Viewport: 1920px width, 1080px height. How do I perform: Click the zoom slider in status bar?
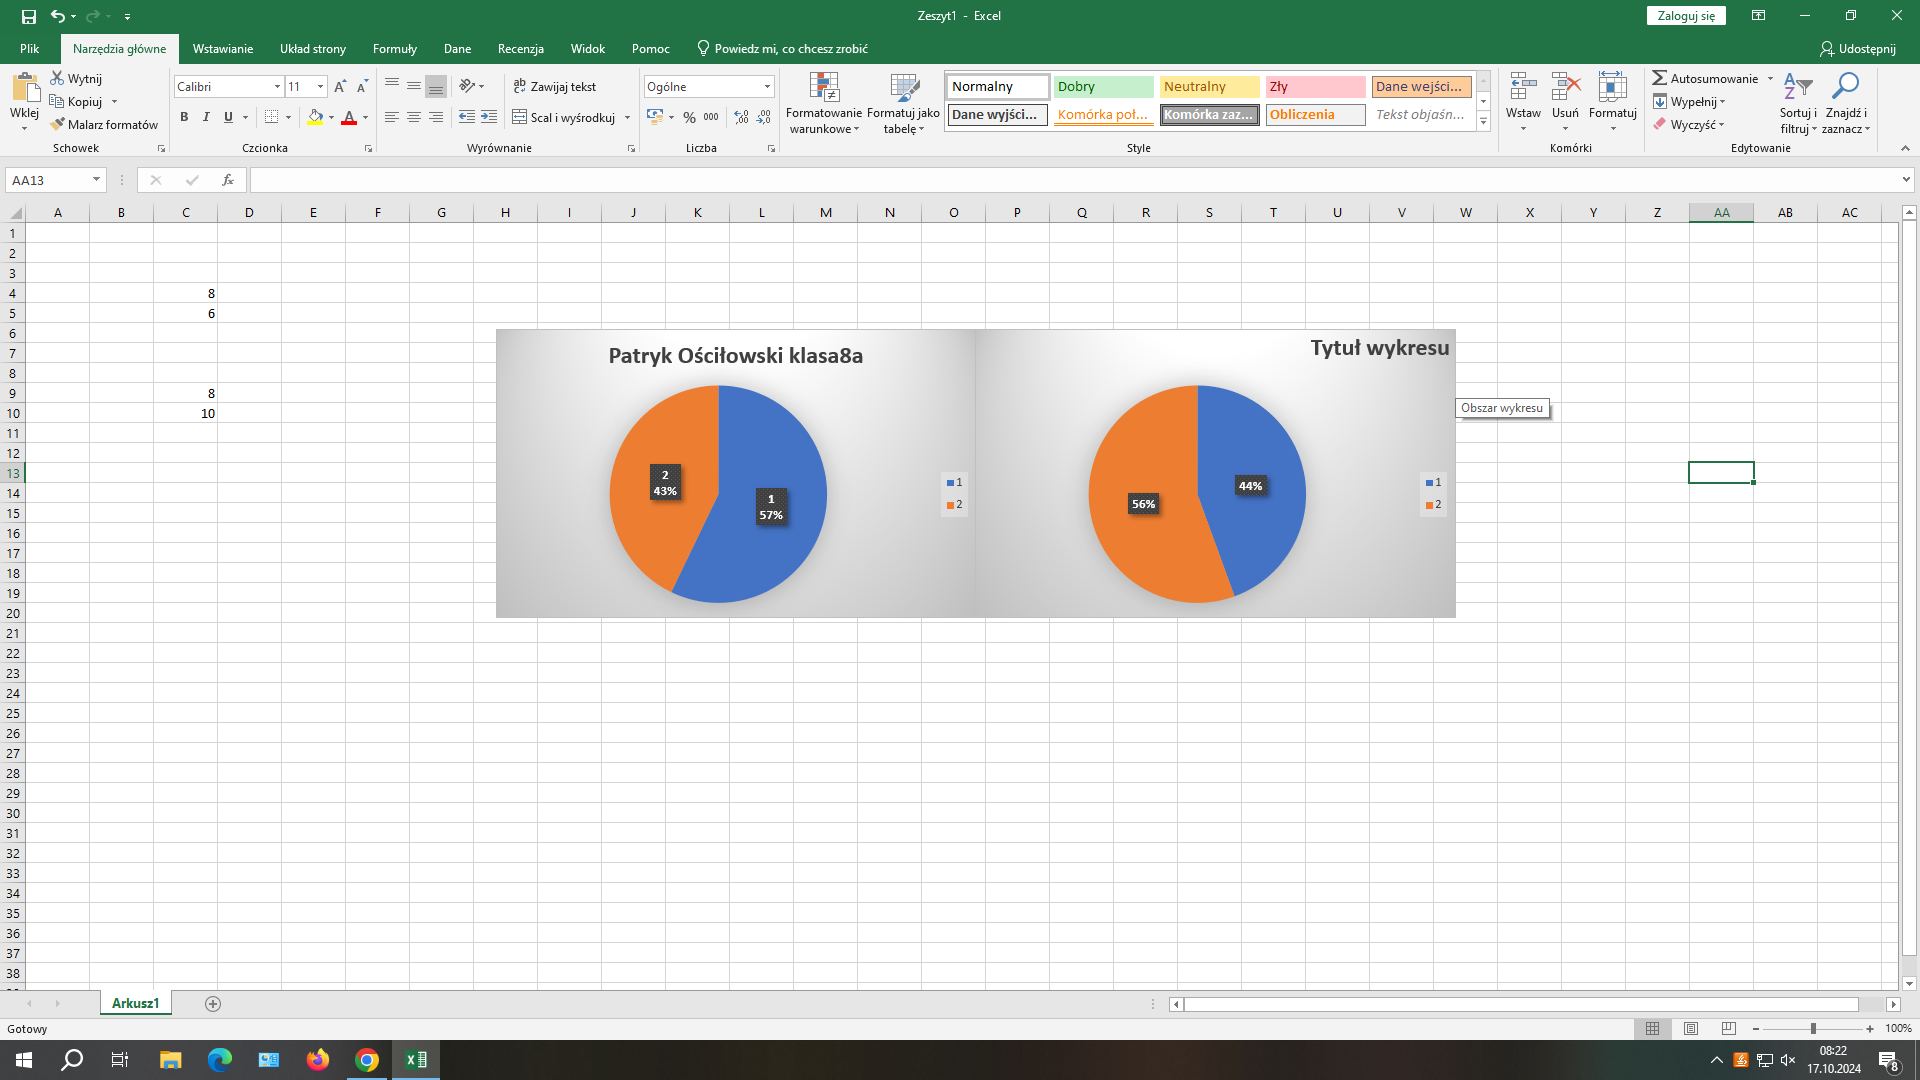1812,1028
